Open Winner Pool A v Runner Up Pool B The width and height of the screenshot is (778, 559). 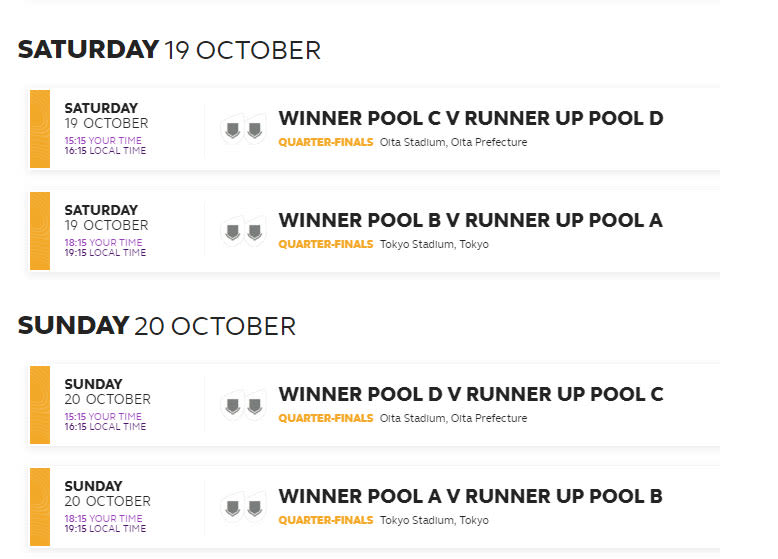click(x=470, y=497)
